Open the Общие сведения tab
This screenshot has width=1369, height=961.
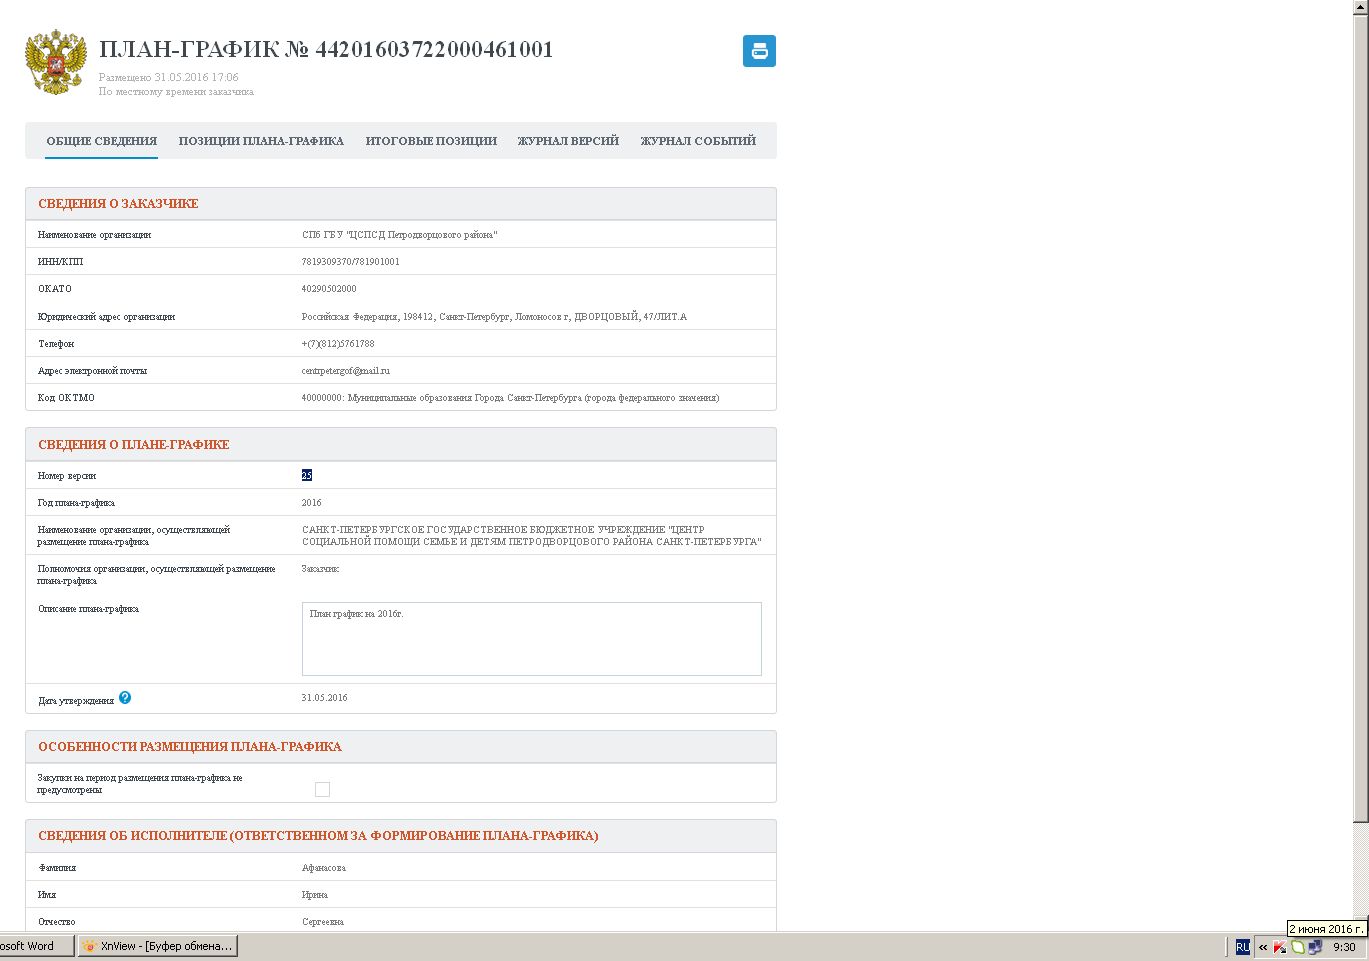click(x=102, y=141)
